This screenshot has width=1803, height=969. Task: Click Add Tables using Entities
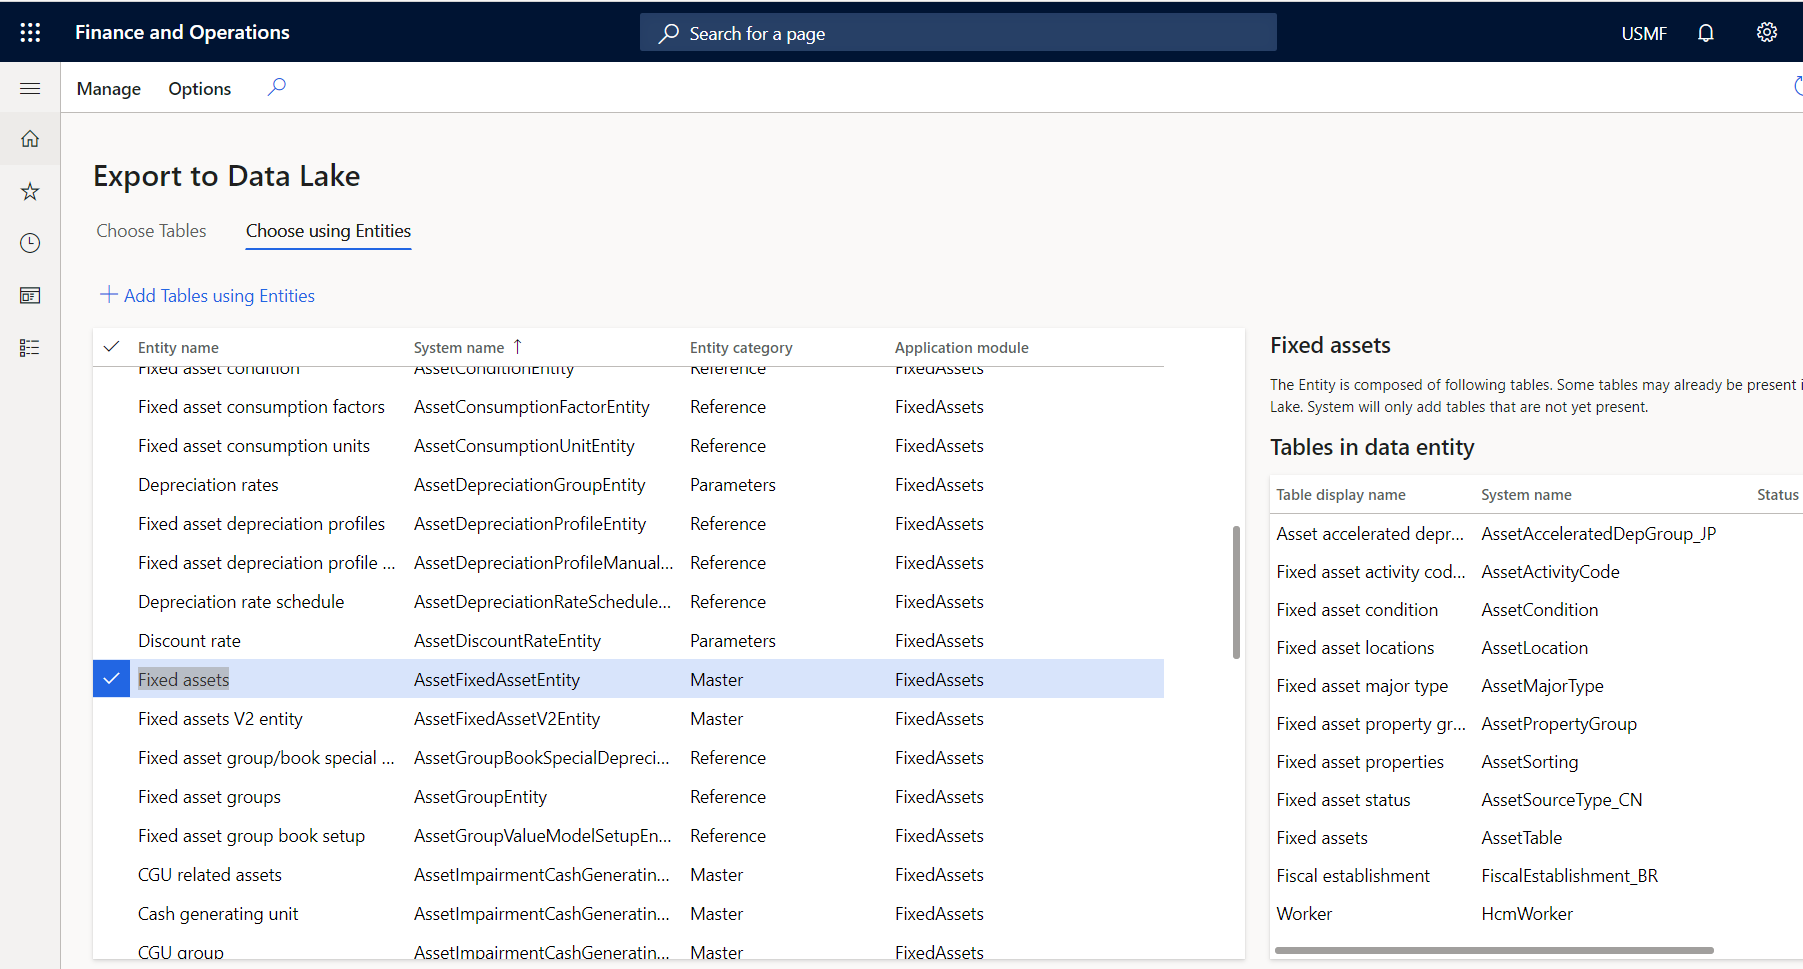pos(206,295)
